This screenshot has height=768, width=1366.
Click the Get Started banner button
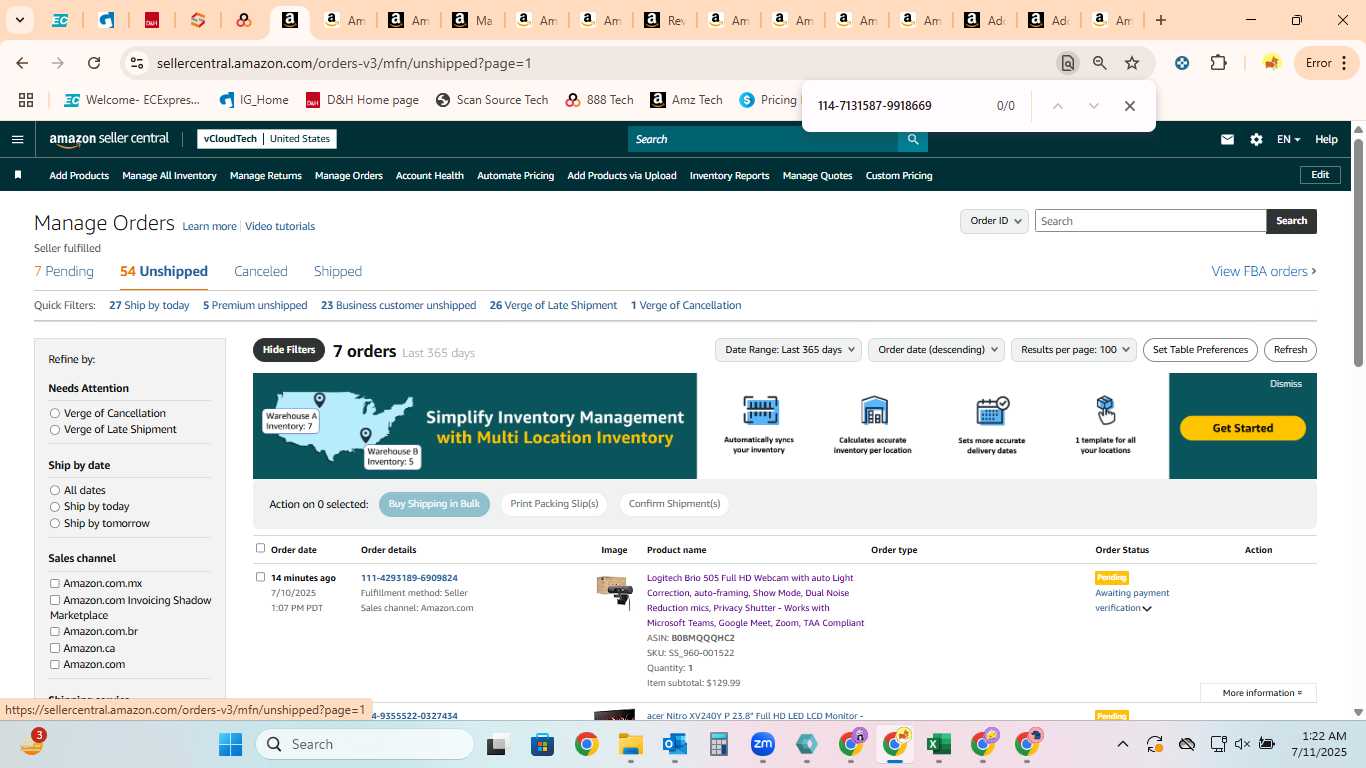click(1243, 428)
